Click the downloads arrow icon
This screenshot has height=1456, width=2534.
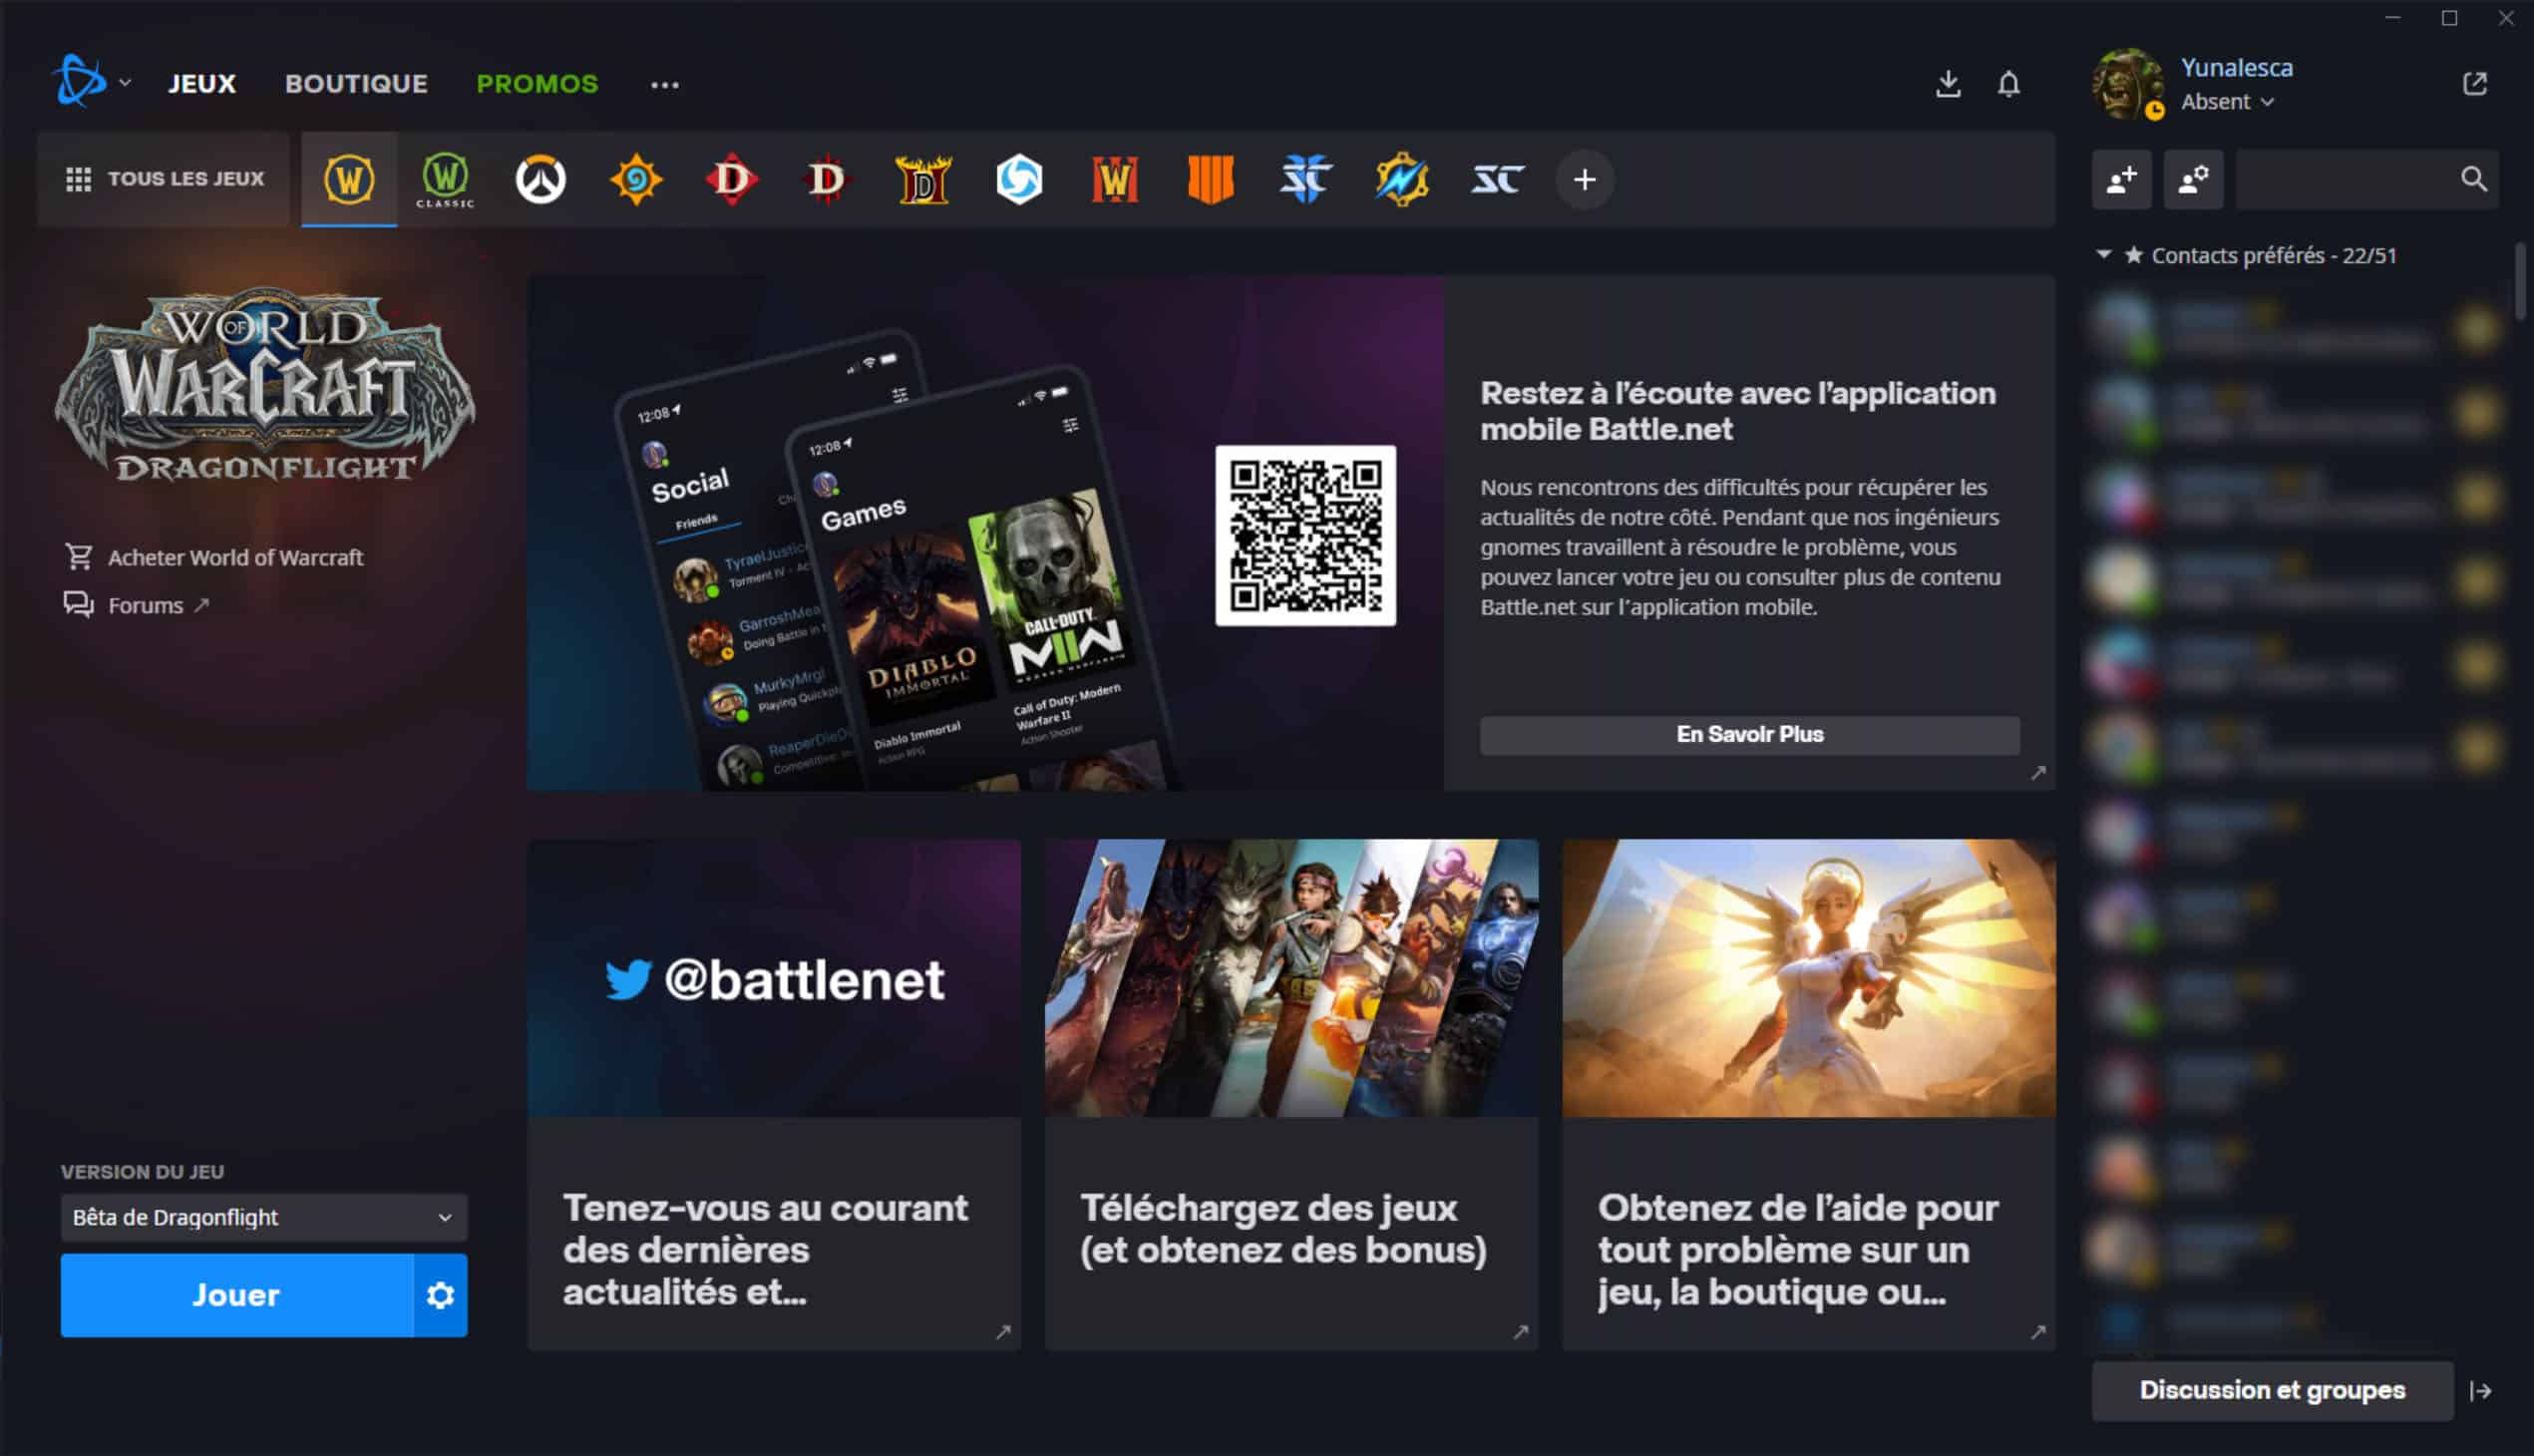coord(1947,84)
